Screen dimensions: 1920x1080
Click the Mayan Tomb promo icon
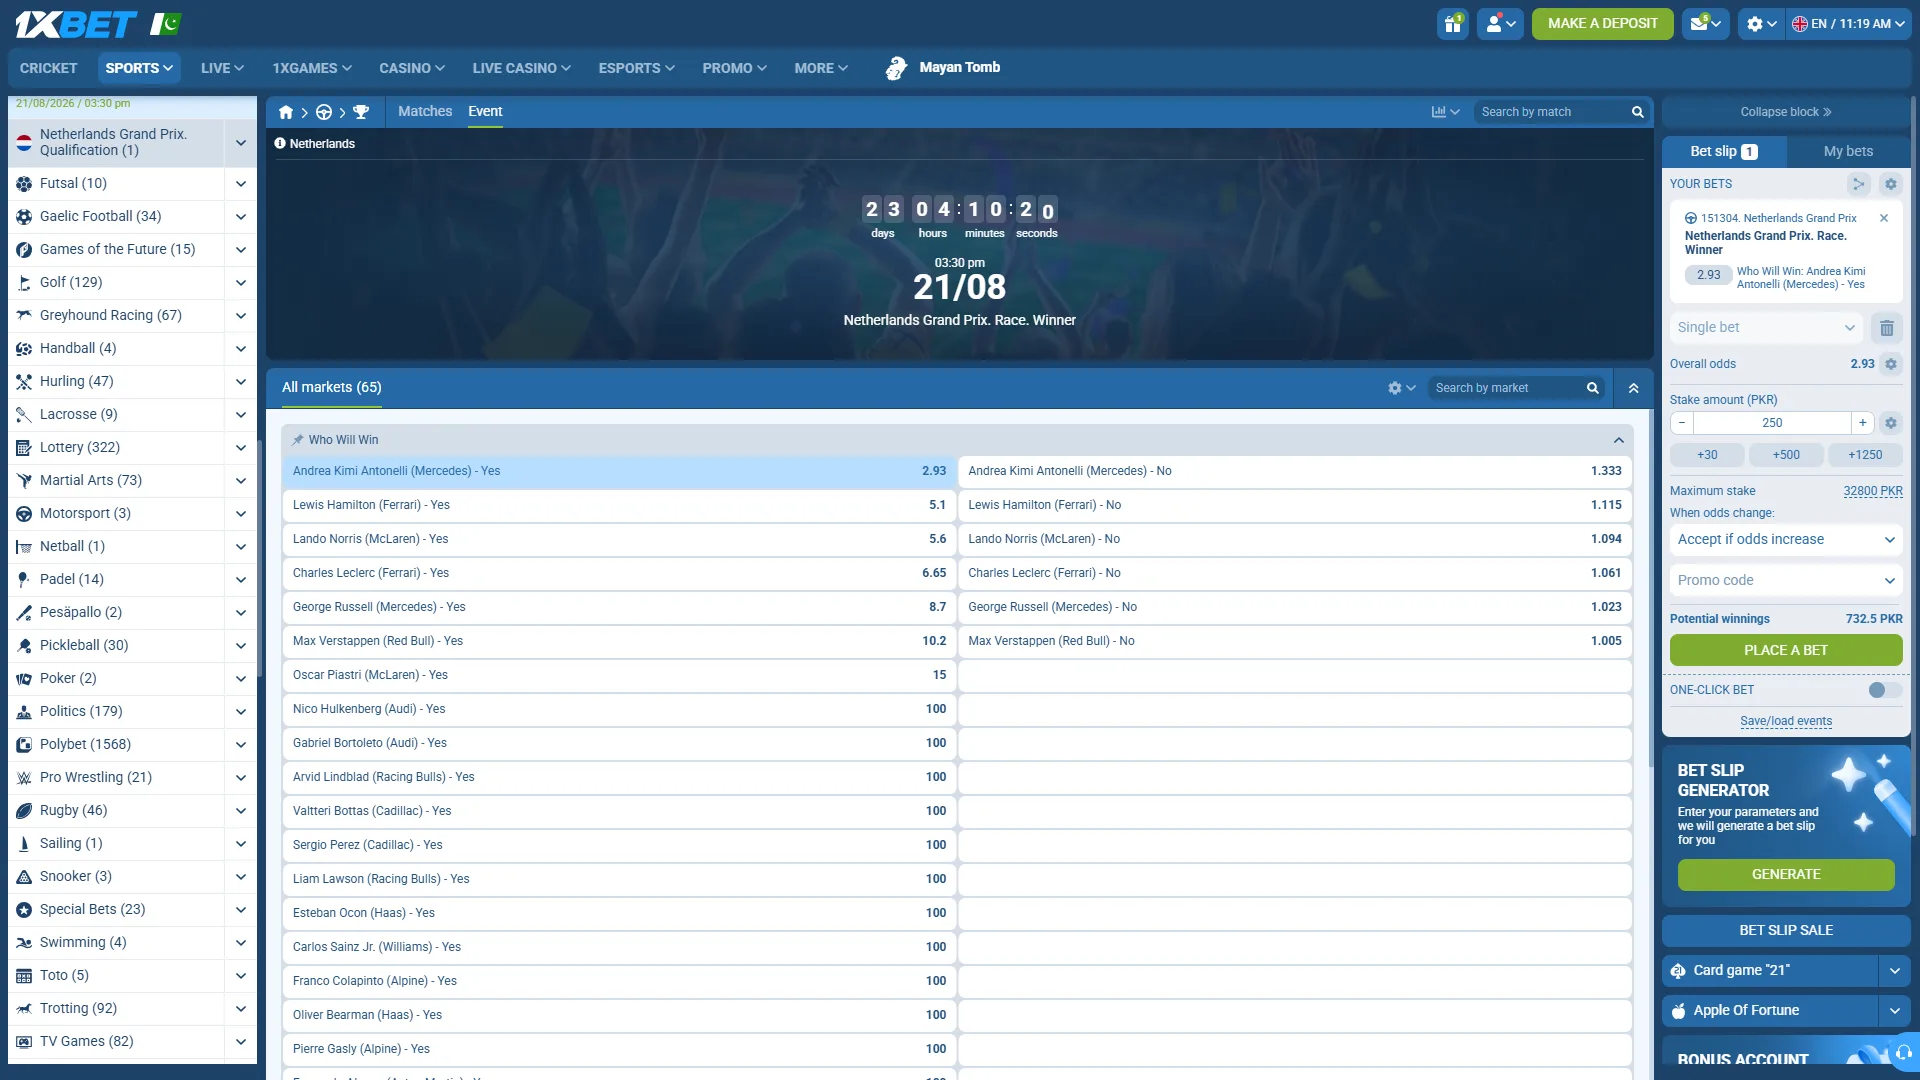896,68
